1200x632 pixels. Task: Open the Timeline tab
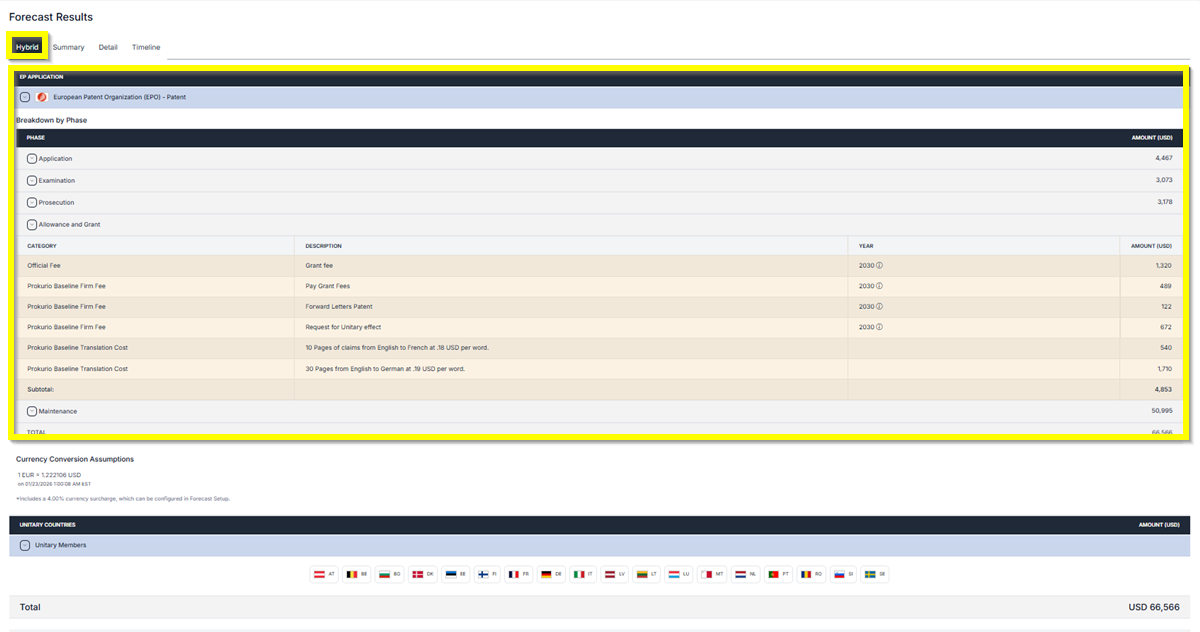146,47
